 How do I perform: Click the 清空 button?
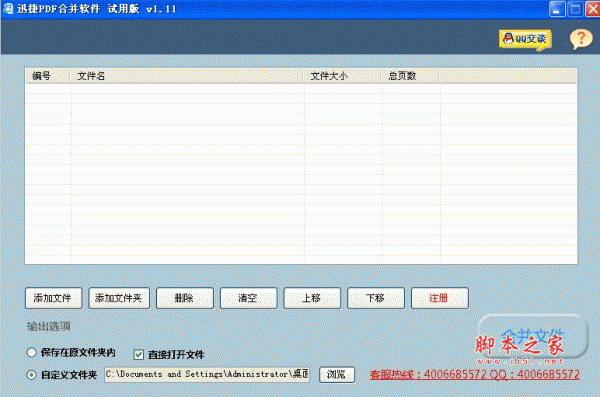click(x=248, y=298)
